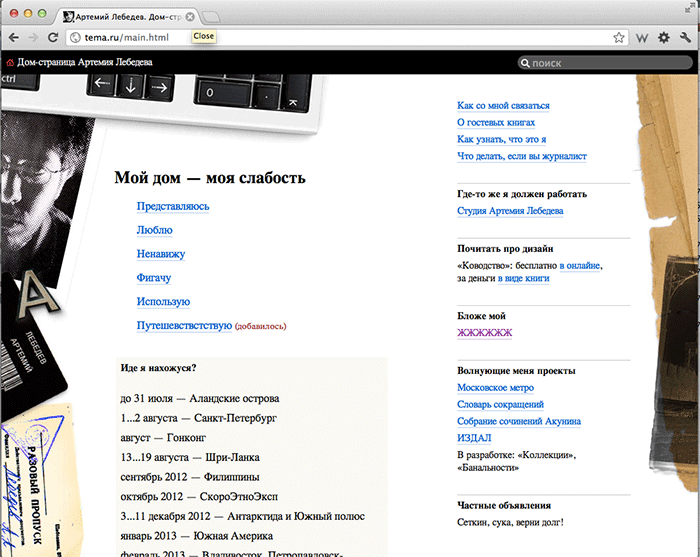Open a new tab next to the current tab
The height and width of the screenshot is (557, 700).
tap(214, 17)
